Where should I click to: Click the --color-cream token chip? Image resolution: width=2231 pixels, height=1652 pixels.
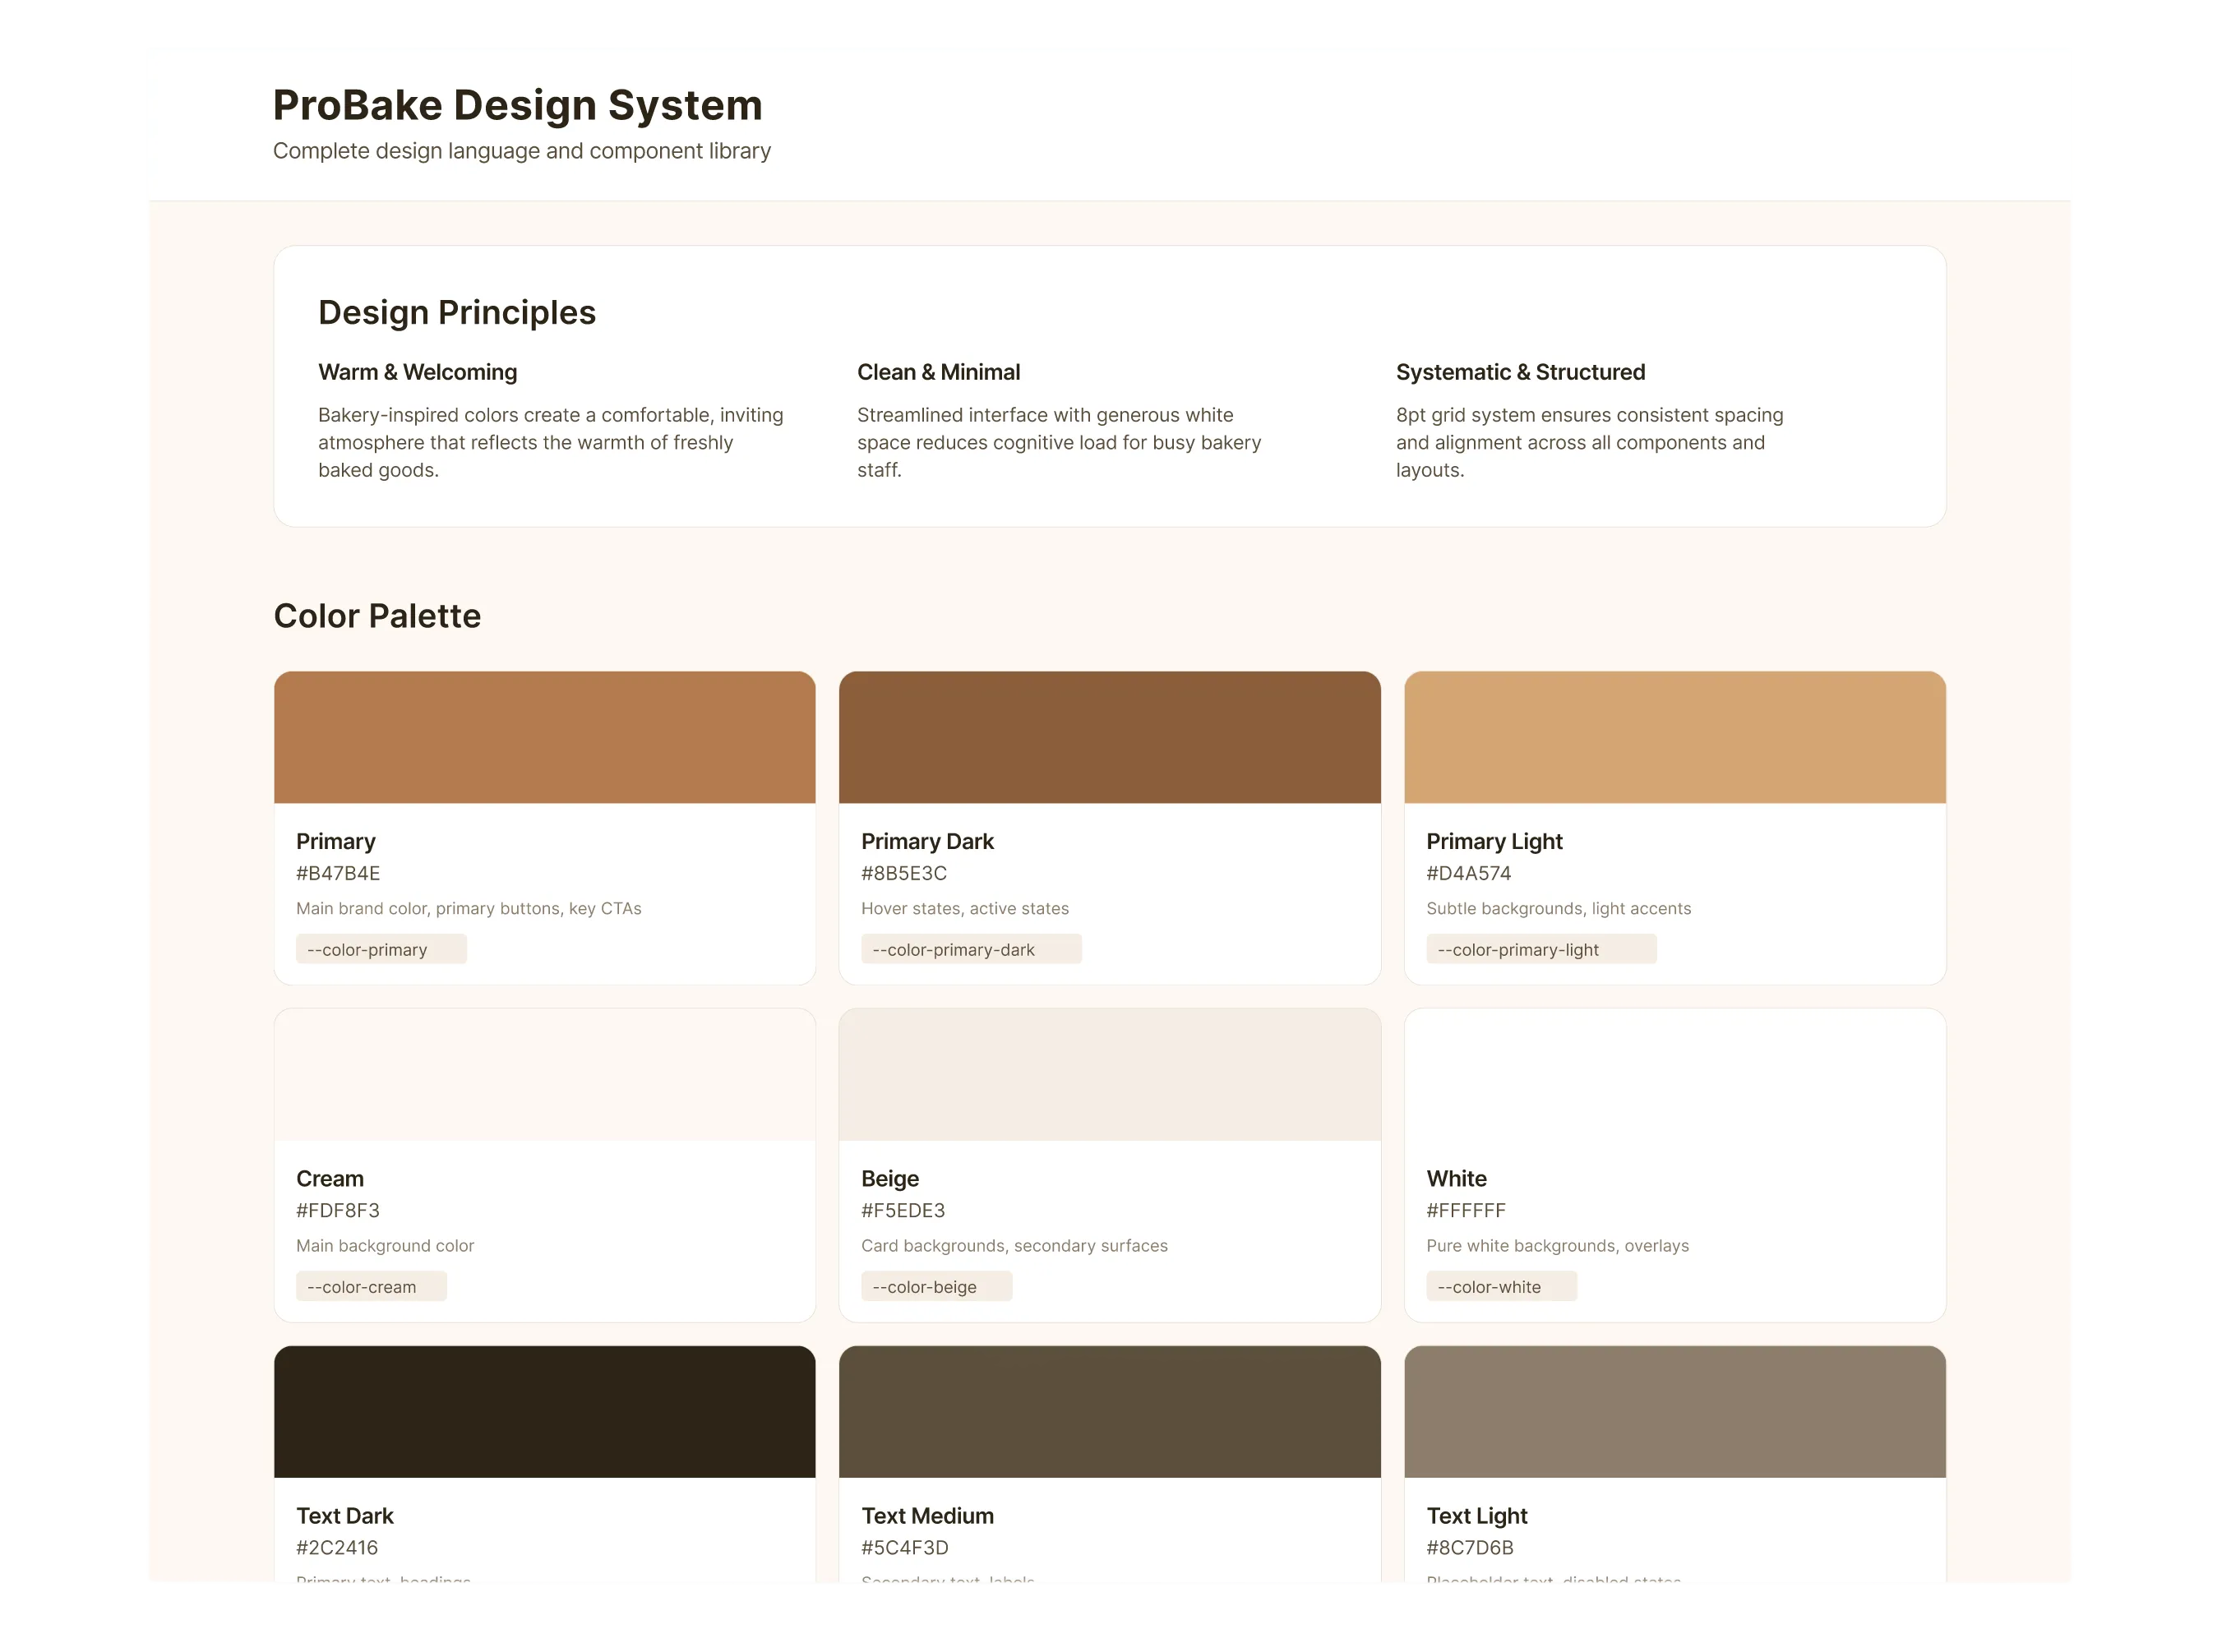click(x=370, y=1286)
